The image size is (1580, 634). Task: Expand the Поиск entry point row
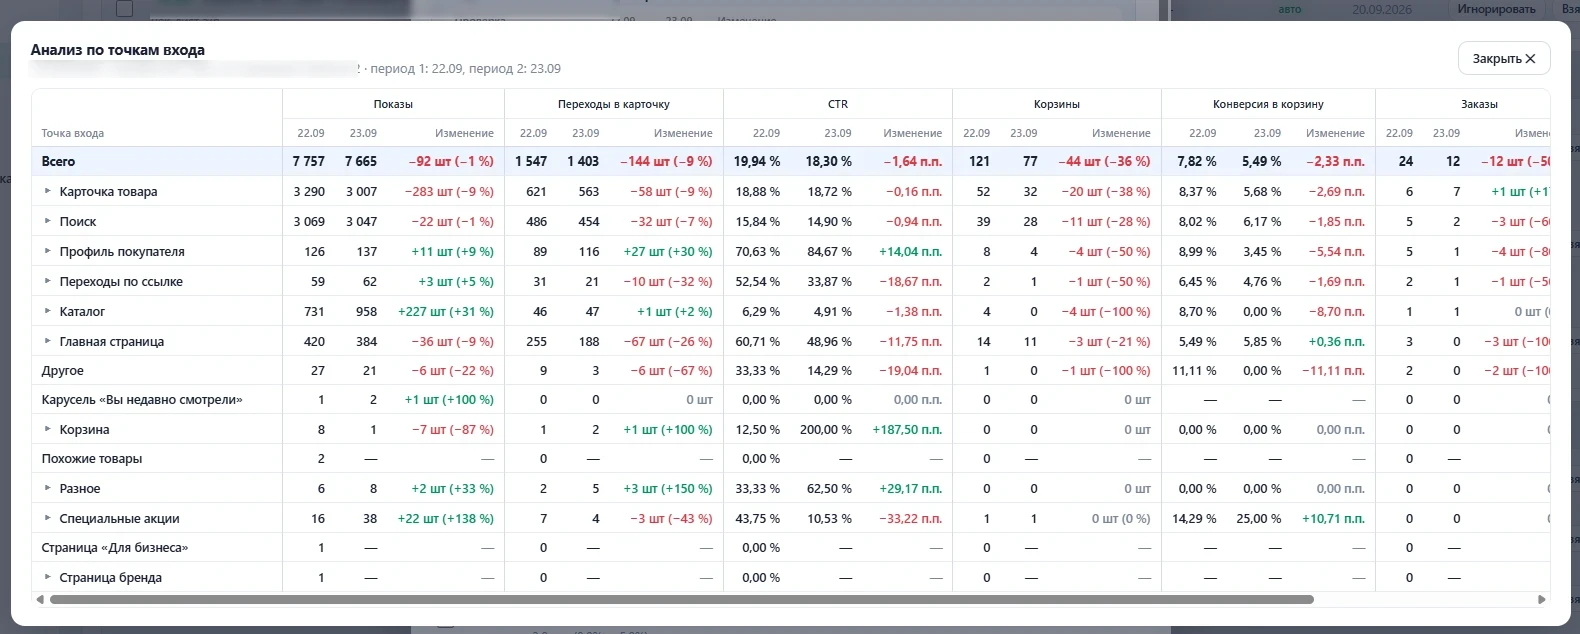click(47, 221)
